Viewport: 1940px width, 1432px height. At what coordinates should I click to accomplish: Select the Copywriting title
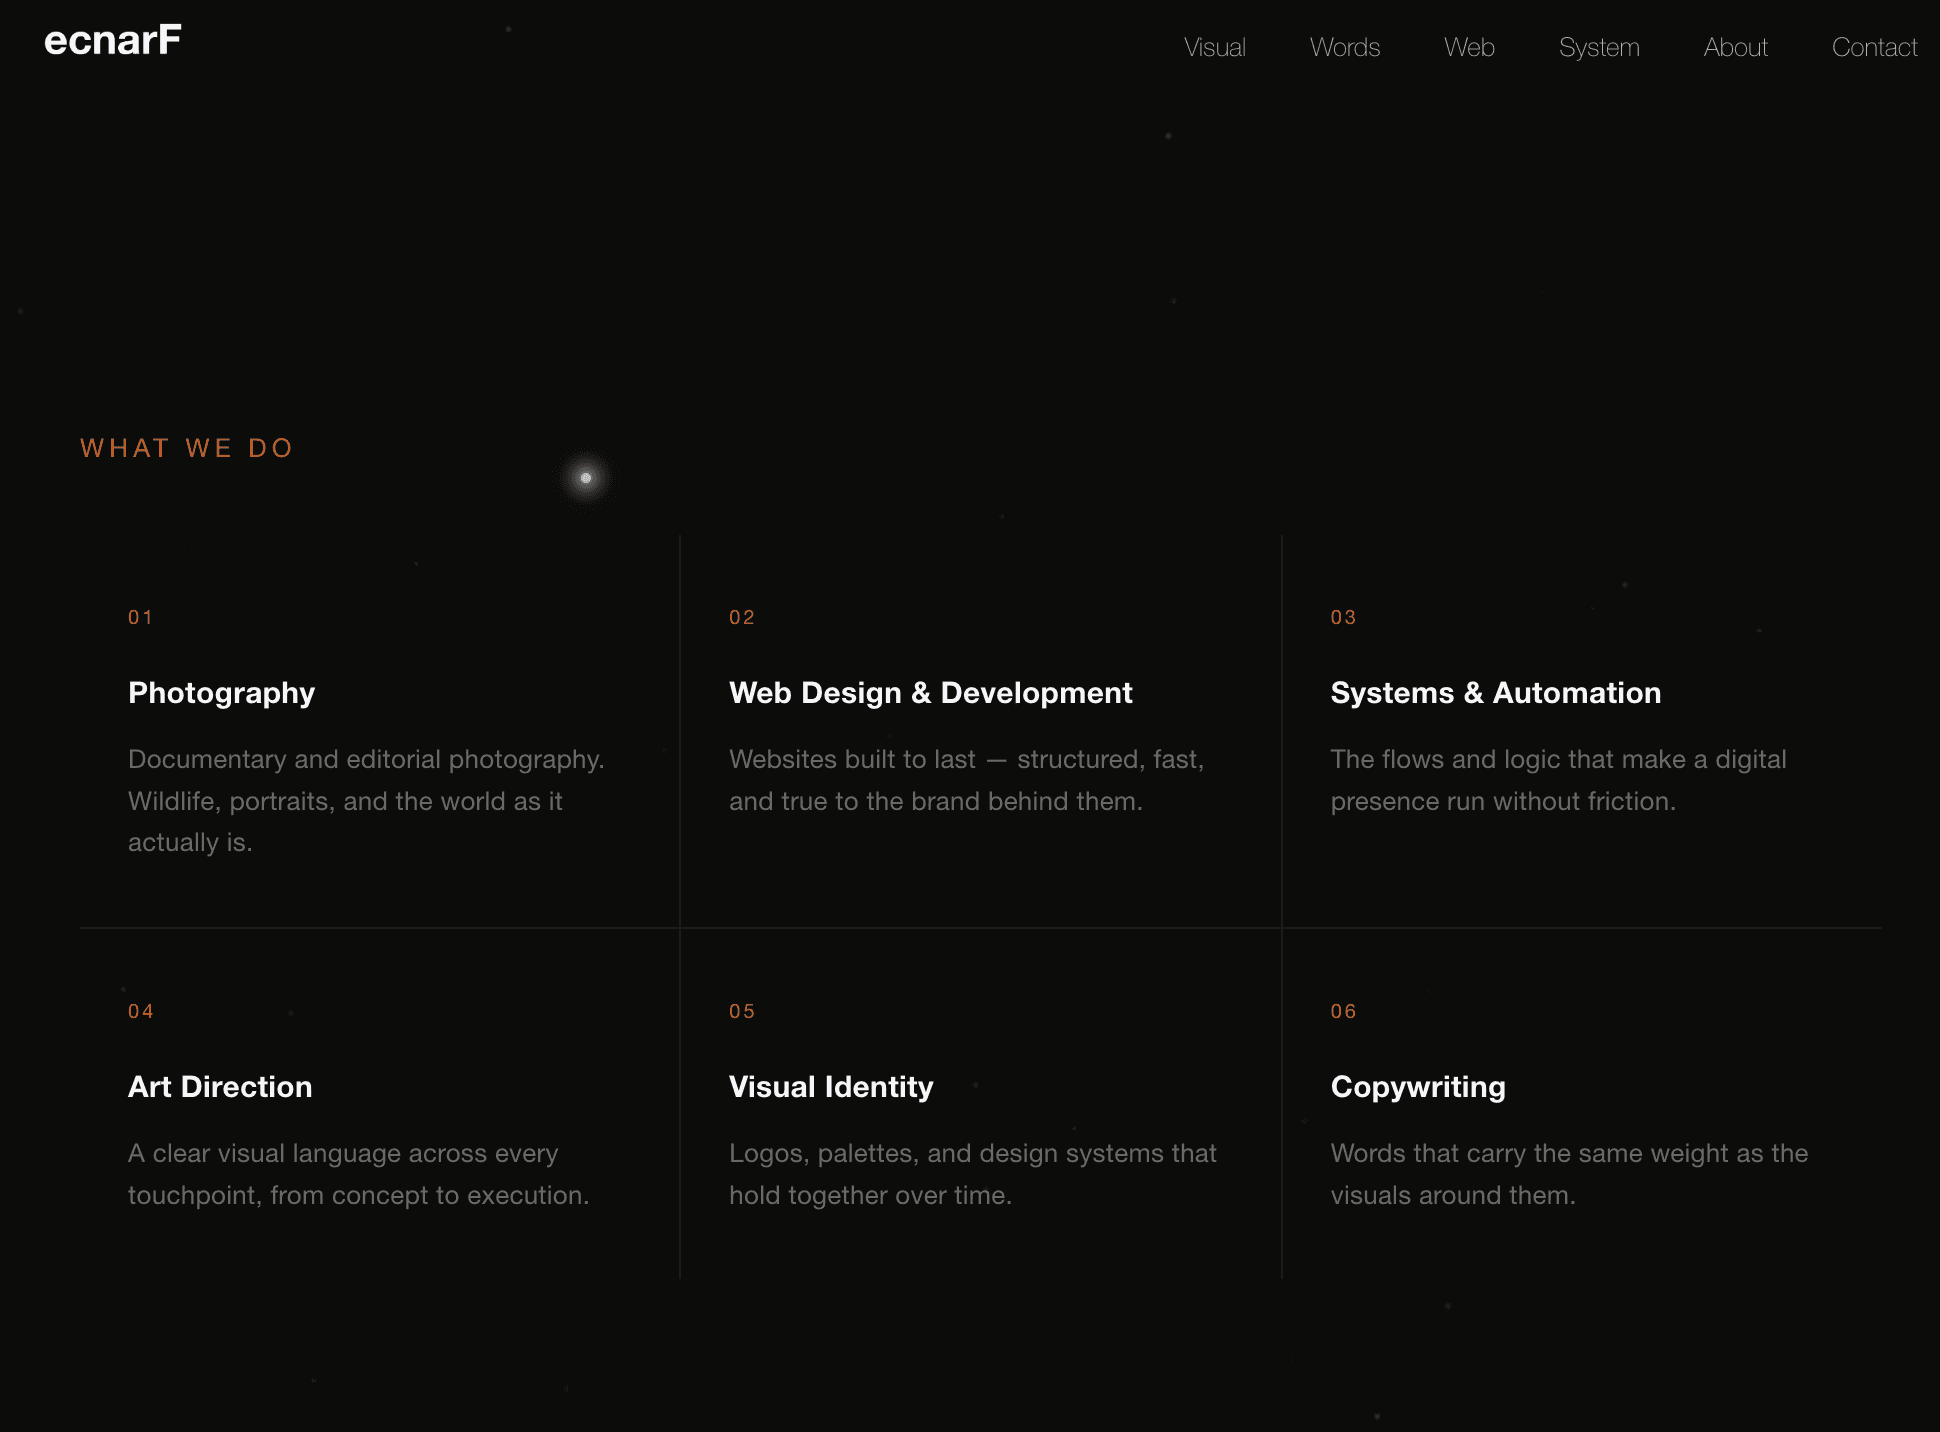(x=1418, y=1087)
